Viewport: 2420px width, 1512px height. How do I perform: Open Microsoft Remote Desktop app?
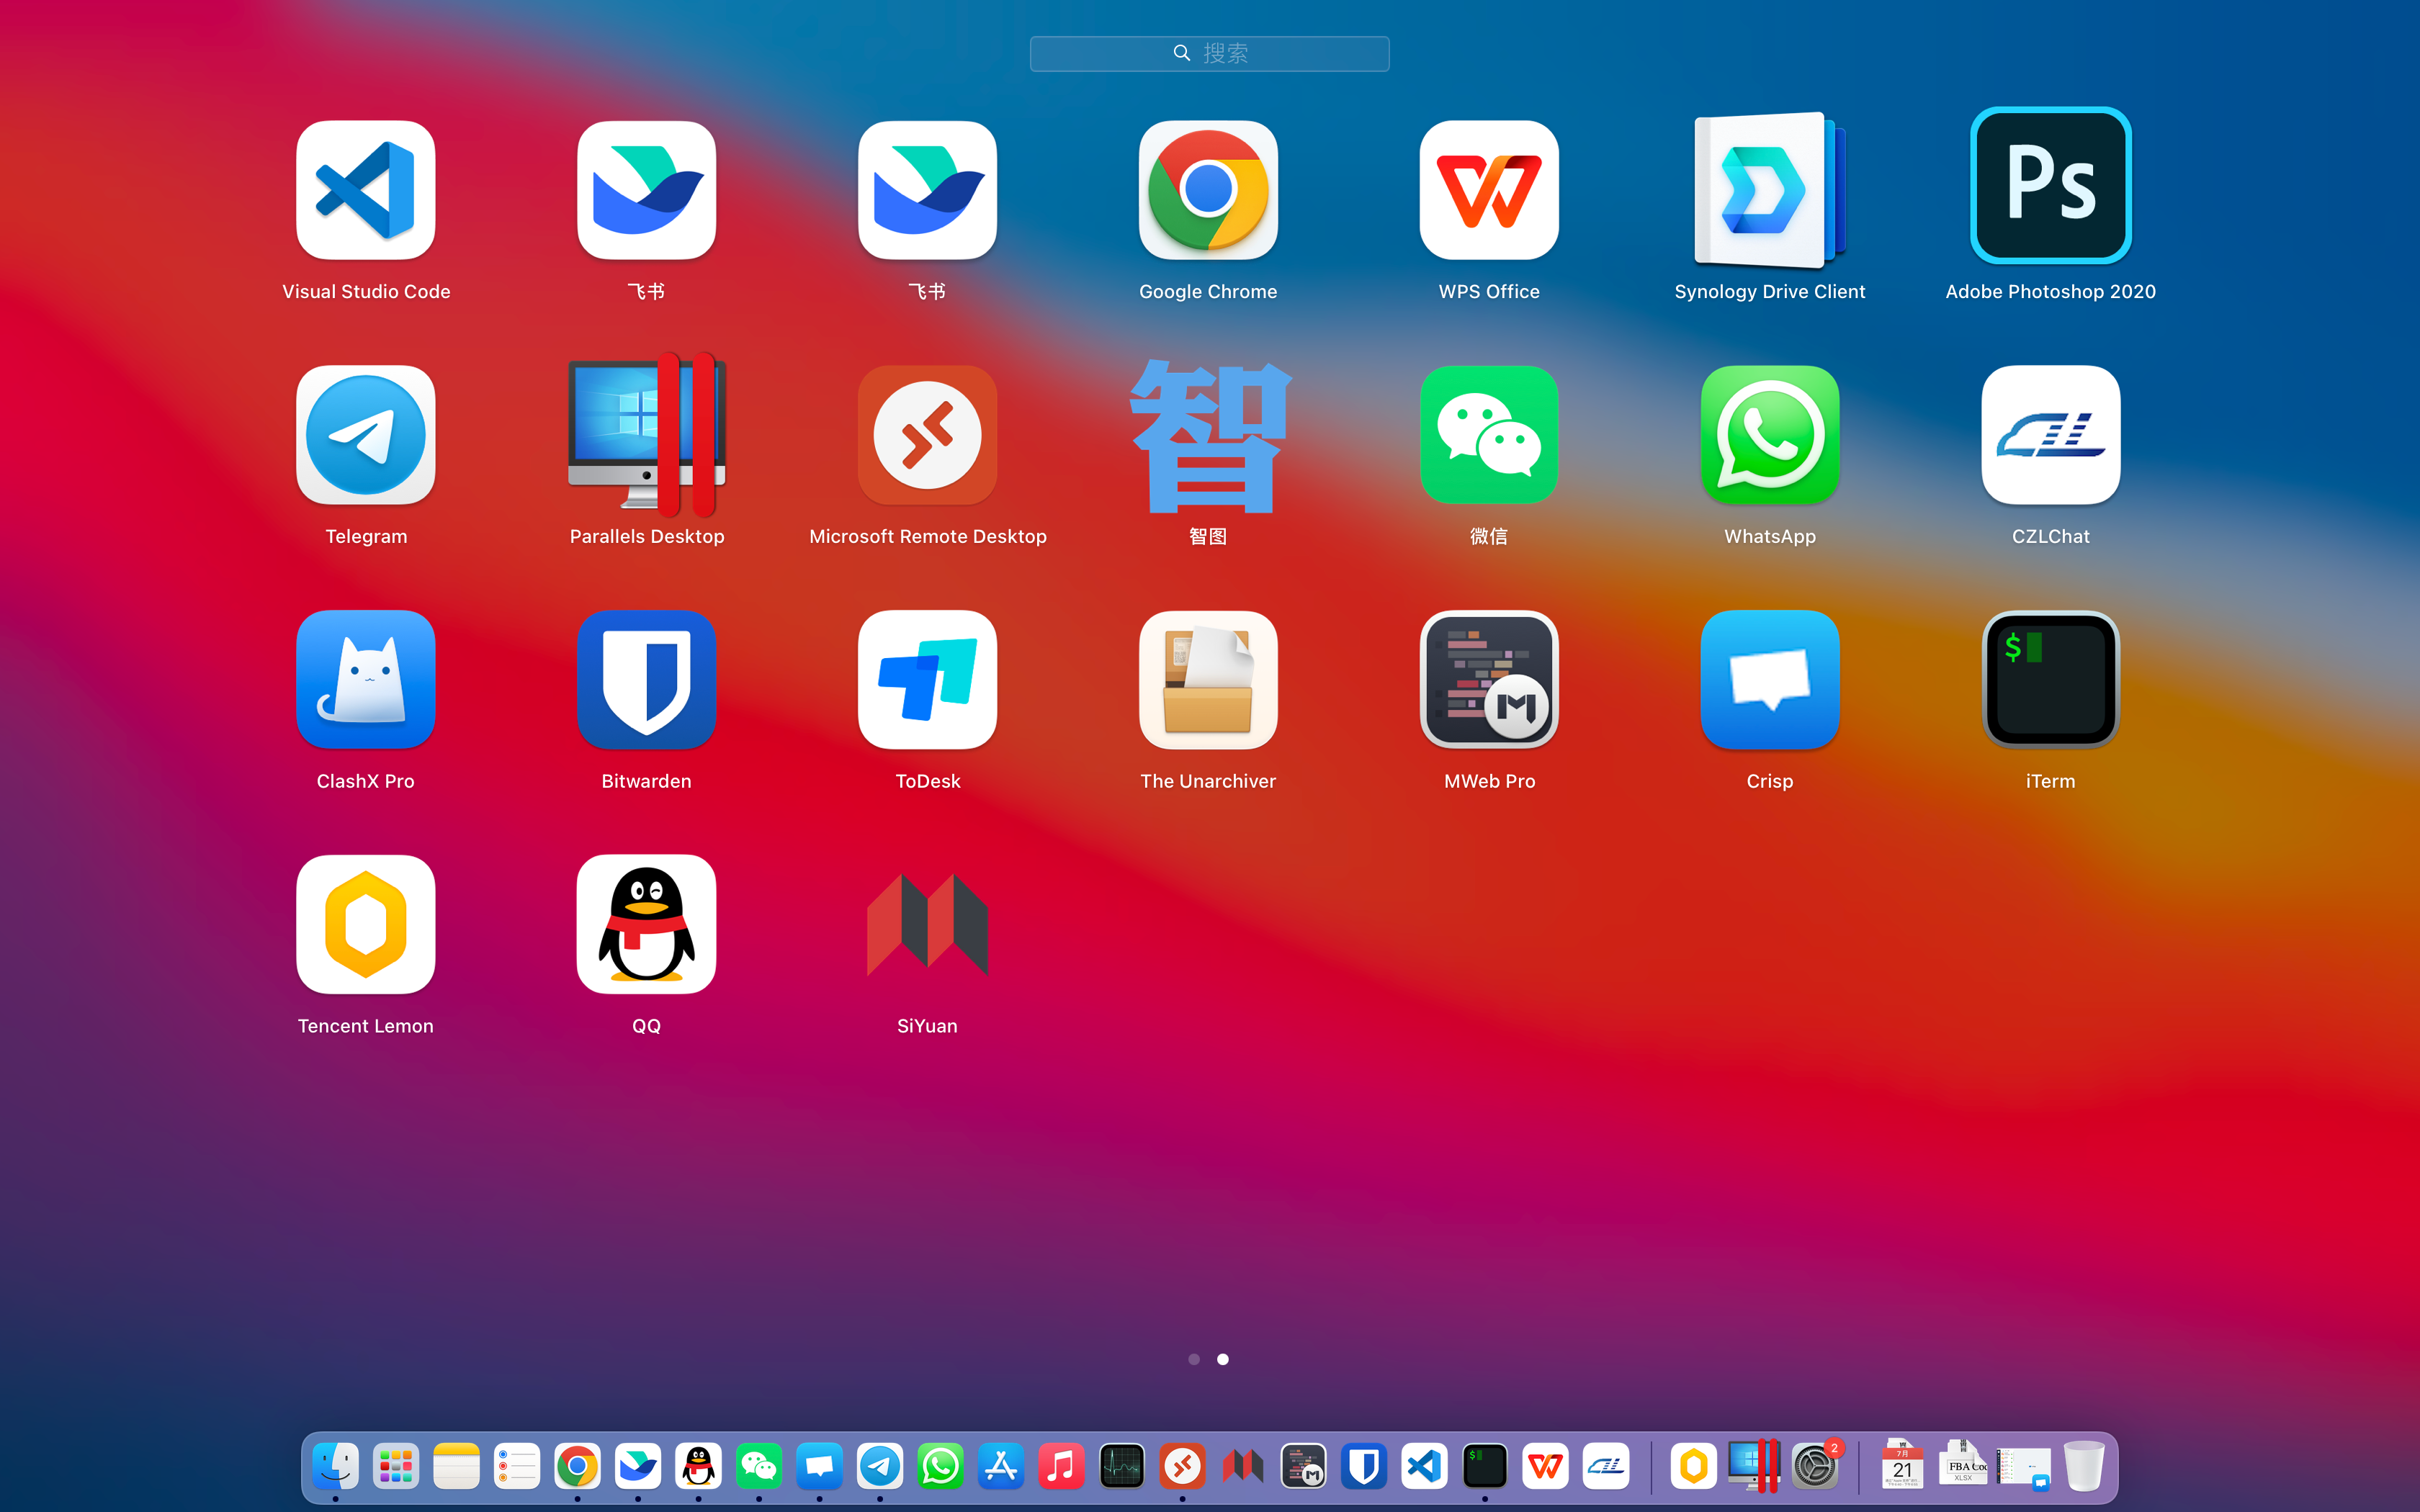click(x=927, y=435)
